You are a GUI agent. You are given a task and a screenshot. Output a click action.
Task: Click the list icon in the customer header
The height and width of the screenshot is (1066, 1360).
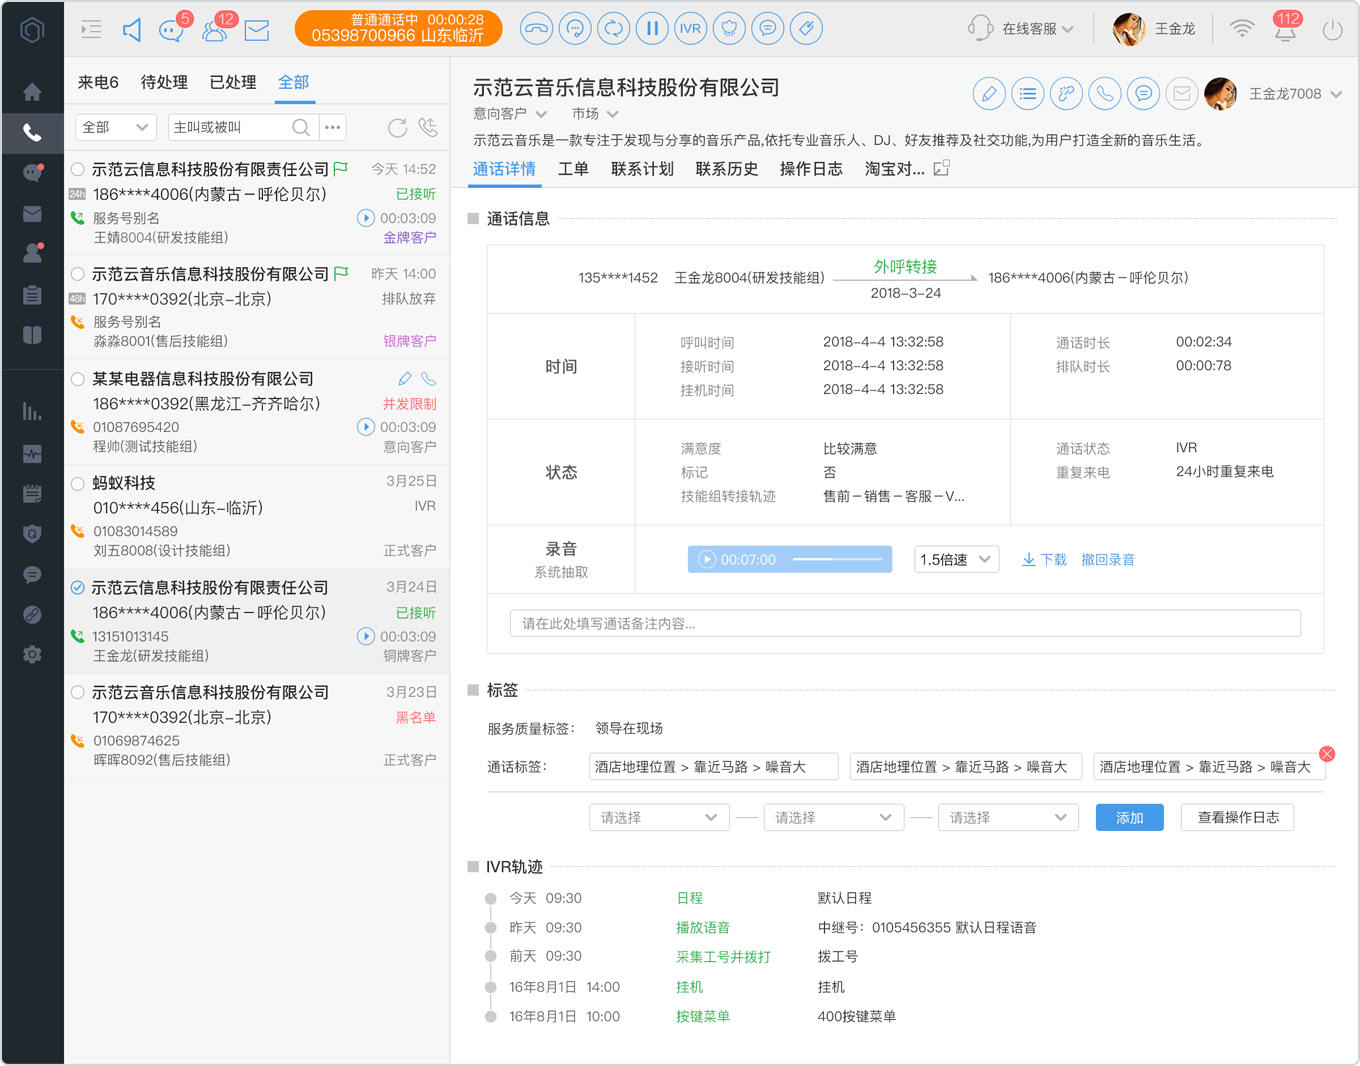1027,94
